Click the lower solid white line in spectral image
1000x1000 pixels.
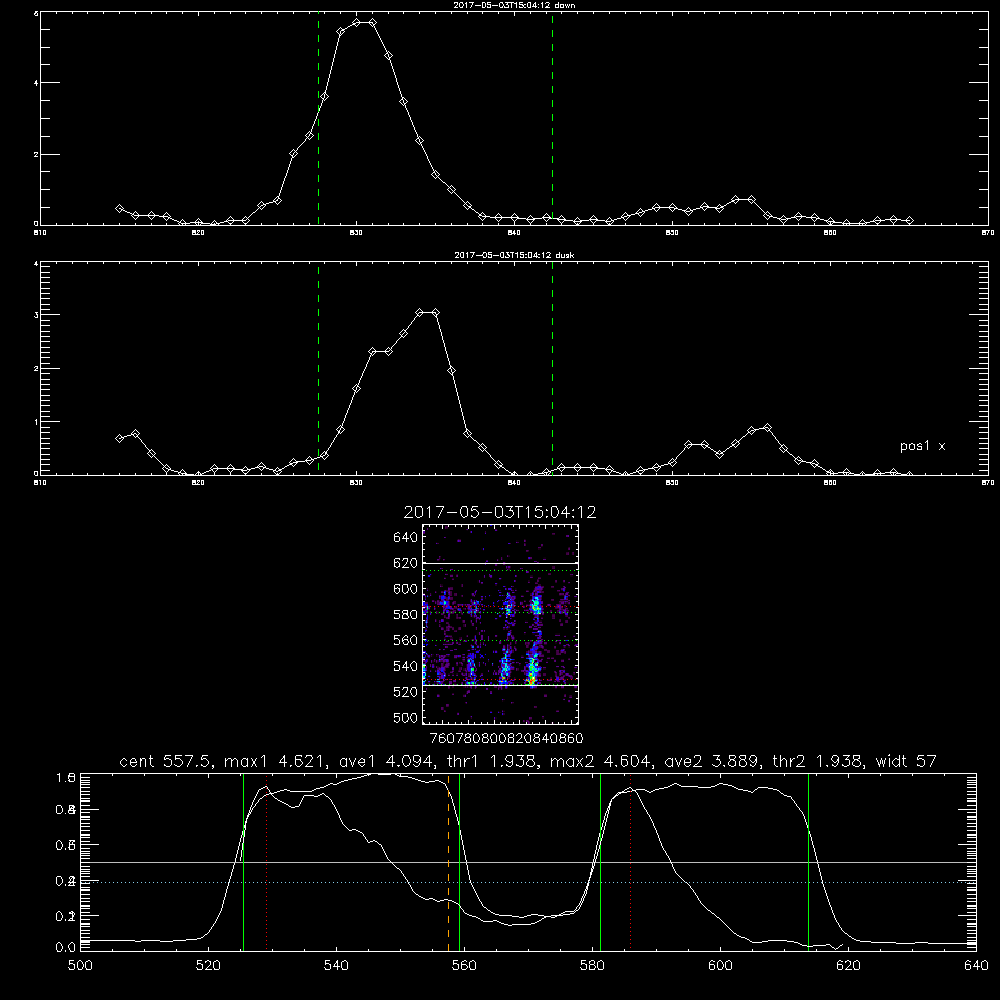[x=500, y=686]
